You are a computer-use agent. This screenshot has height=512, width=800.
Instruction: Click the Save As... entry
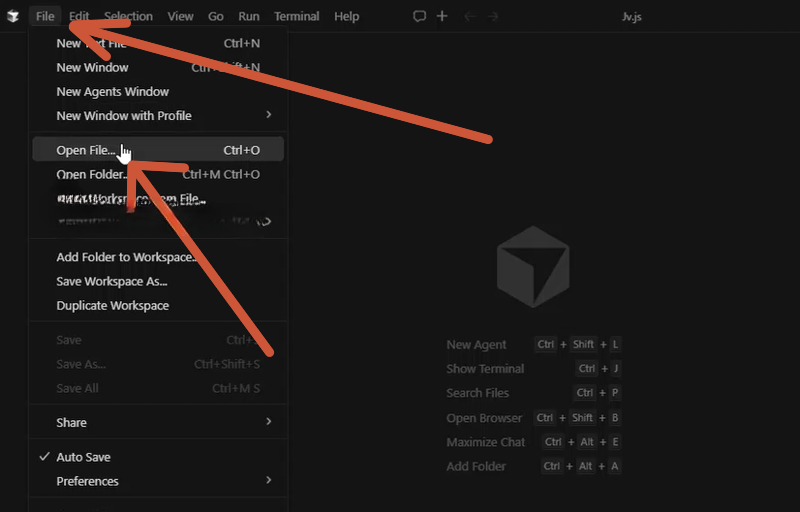pos(158,364)
